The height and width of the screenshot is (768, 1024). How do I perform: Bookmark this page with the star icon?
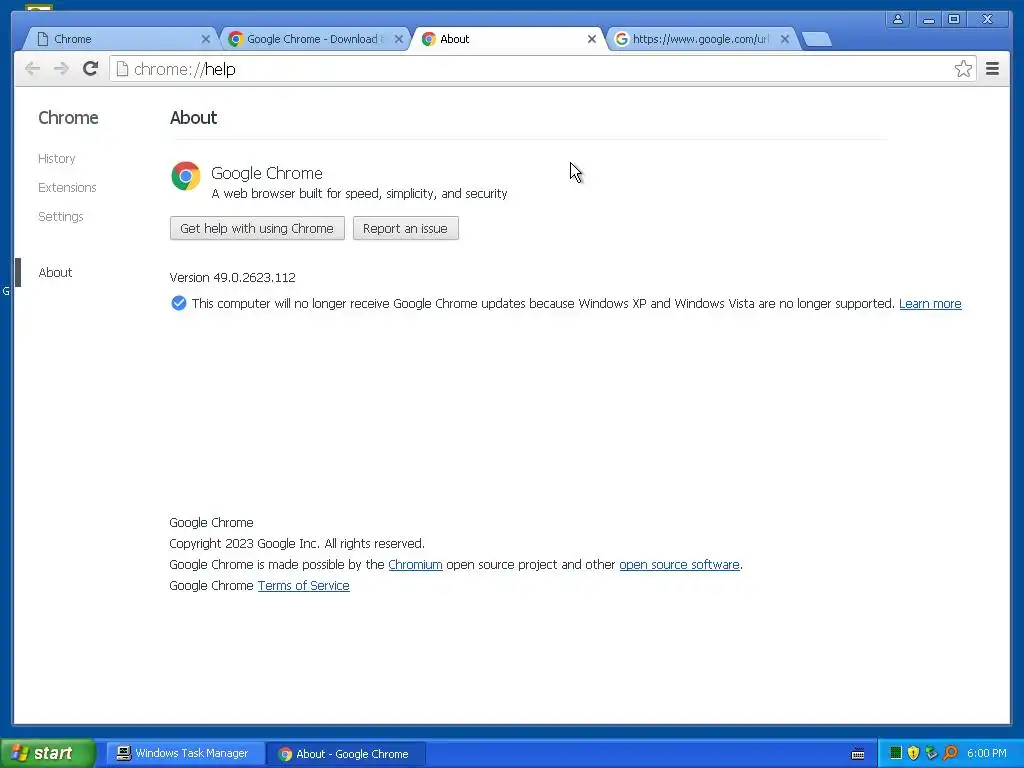coord(963,69)
